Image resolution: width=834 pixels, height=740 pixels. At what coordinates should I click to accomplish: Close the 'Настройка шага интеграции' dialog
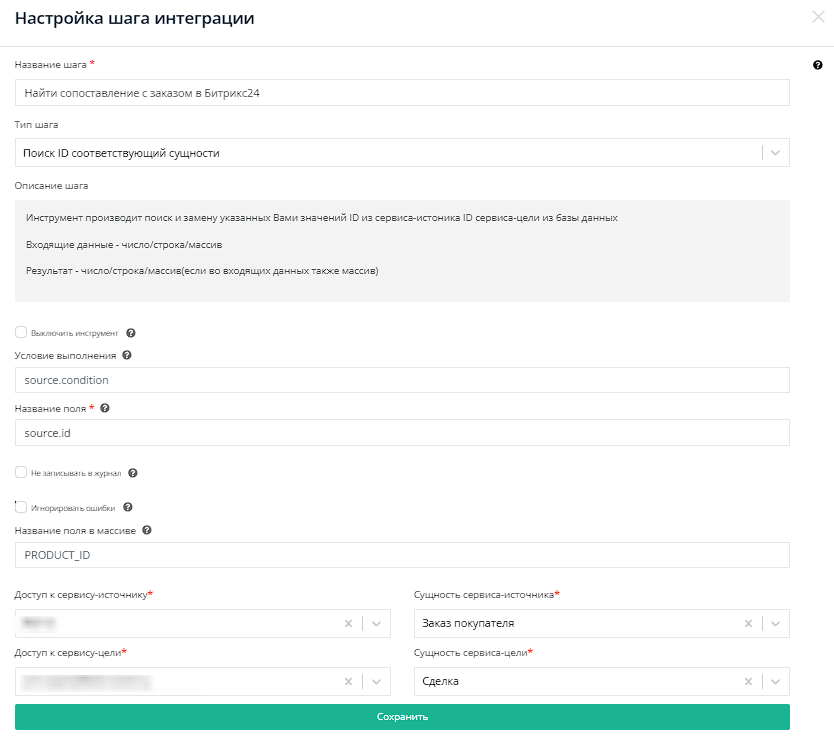[x=819, y=17]
